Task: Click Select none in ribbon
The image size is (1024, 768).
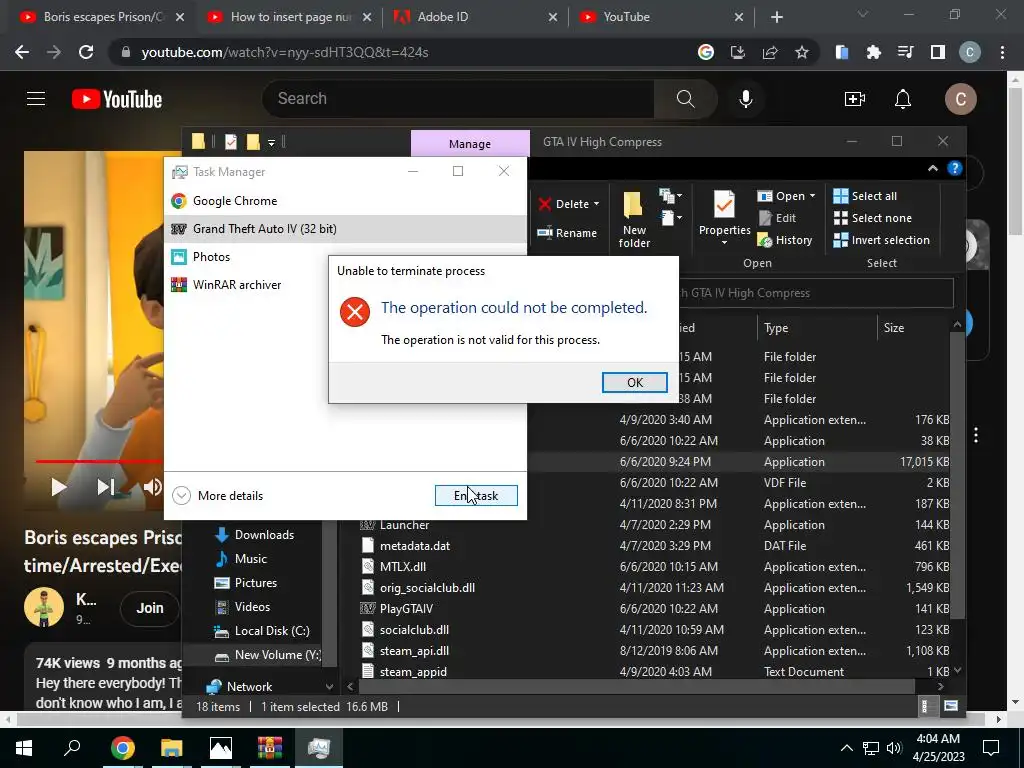Action: point(872,218)
